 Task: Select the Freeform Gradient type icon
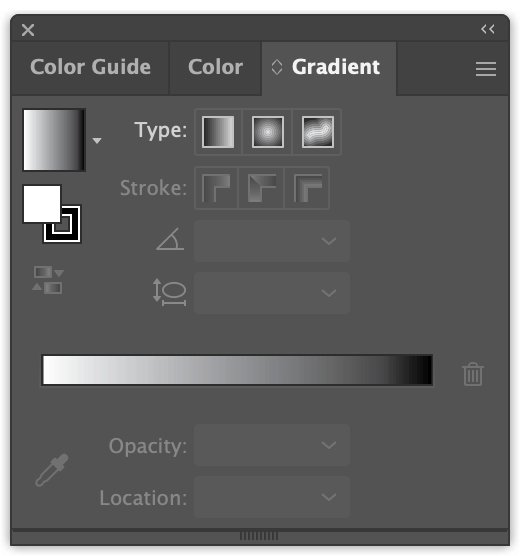[317, 132]
